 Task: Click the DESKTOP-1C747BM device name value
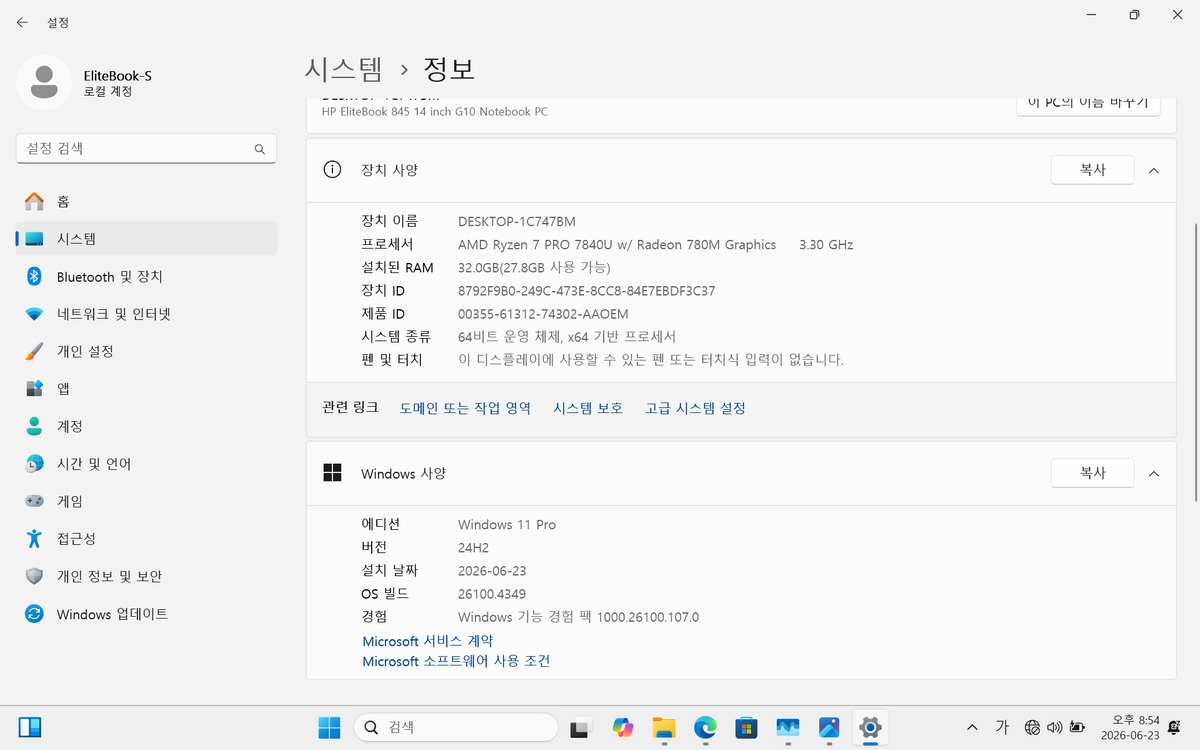click(517, 221)
